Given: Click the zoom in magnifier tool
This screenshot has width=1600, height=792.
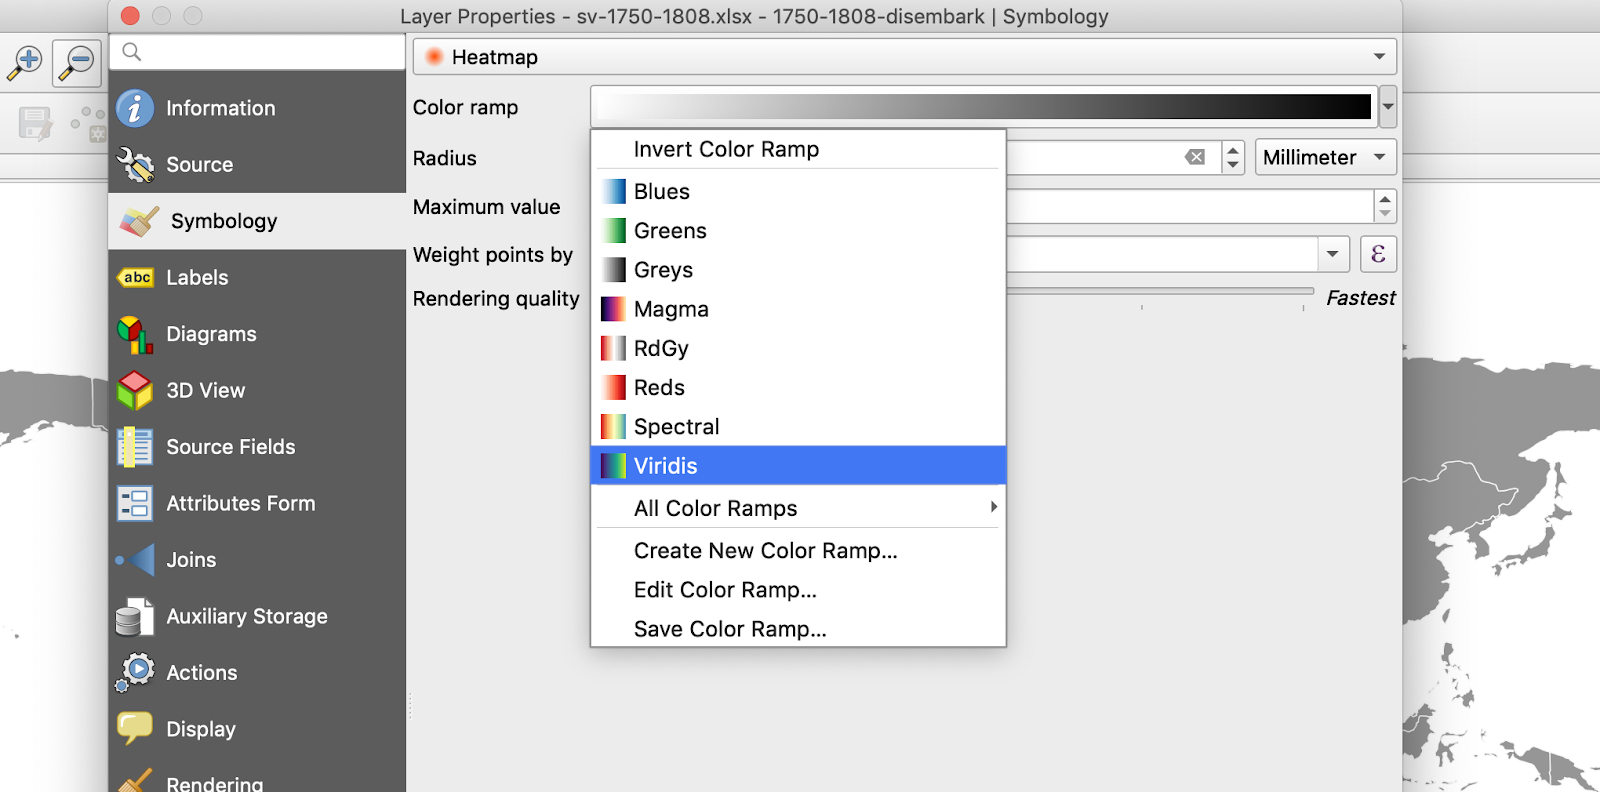Looking at the screenshot, I should click(25, 62).
